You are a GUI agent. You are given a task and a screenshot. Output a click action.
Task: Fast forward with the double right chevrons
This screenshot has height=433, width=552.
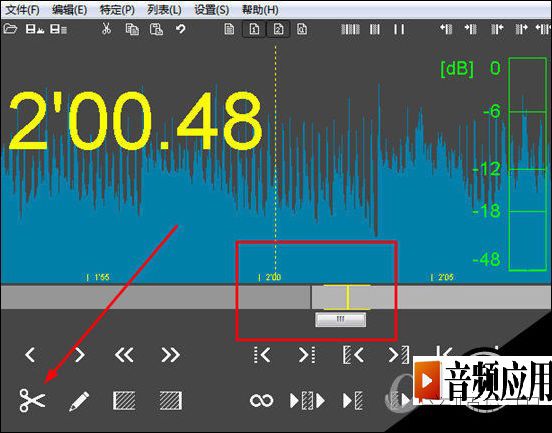click(x=170, y=354)
